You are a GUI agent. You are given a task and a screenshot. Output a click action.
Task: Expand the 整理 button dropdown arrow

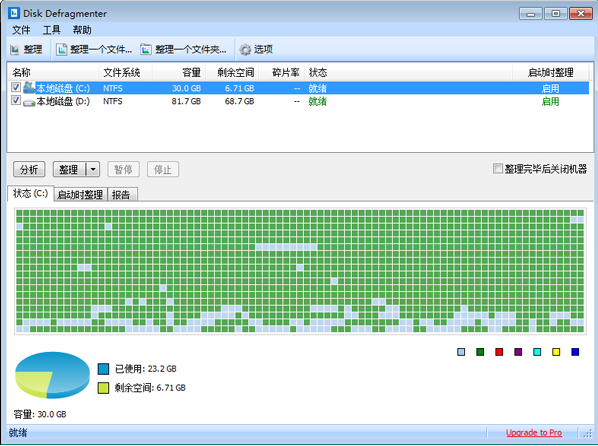coord(93,169)
